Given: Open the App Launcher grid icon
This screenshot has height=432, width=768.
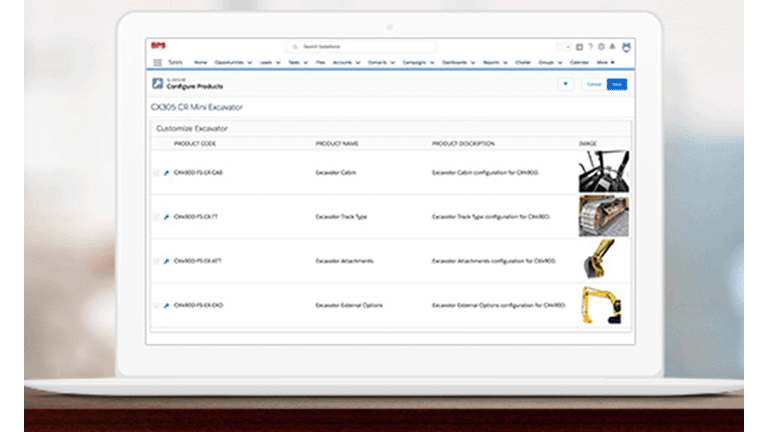Looking at the screenshot, I should [157, 62].
